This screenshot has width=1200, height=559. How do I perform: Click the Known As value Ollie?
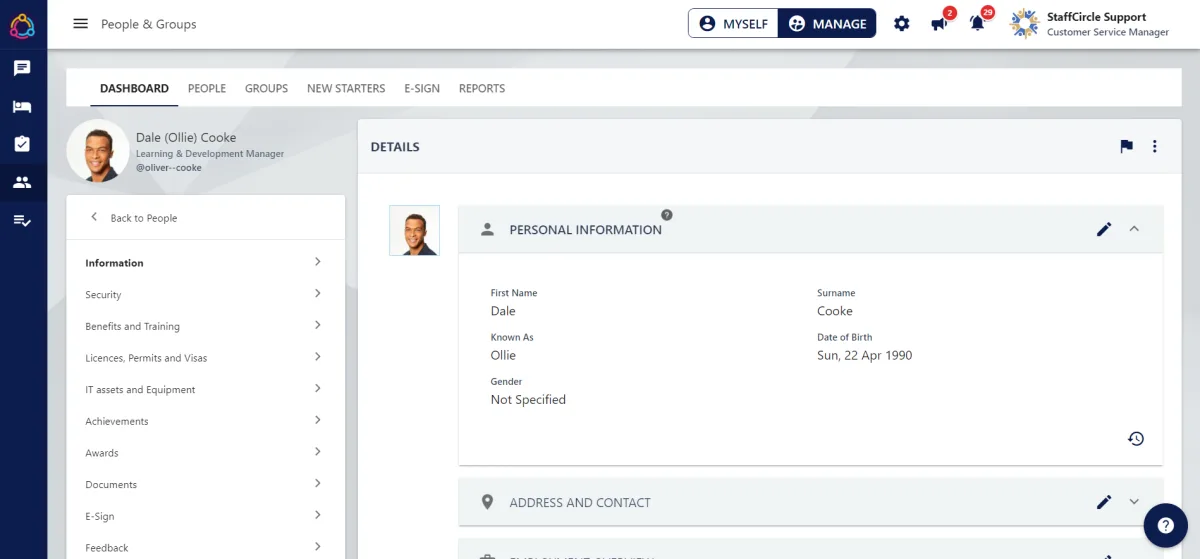click(x=503, y=355)
